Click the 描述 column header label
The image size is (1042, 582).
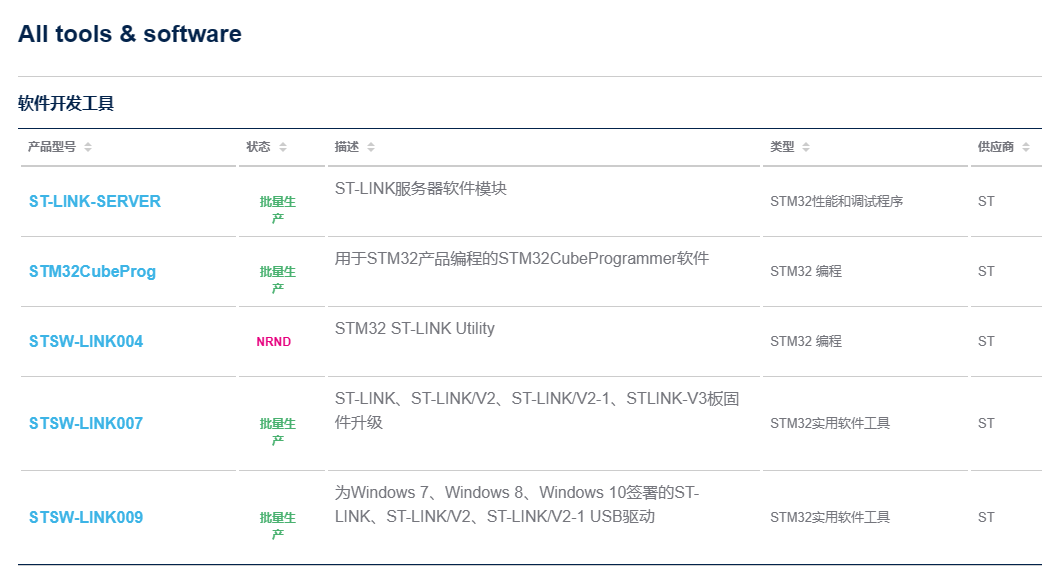(347, 147)
